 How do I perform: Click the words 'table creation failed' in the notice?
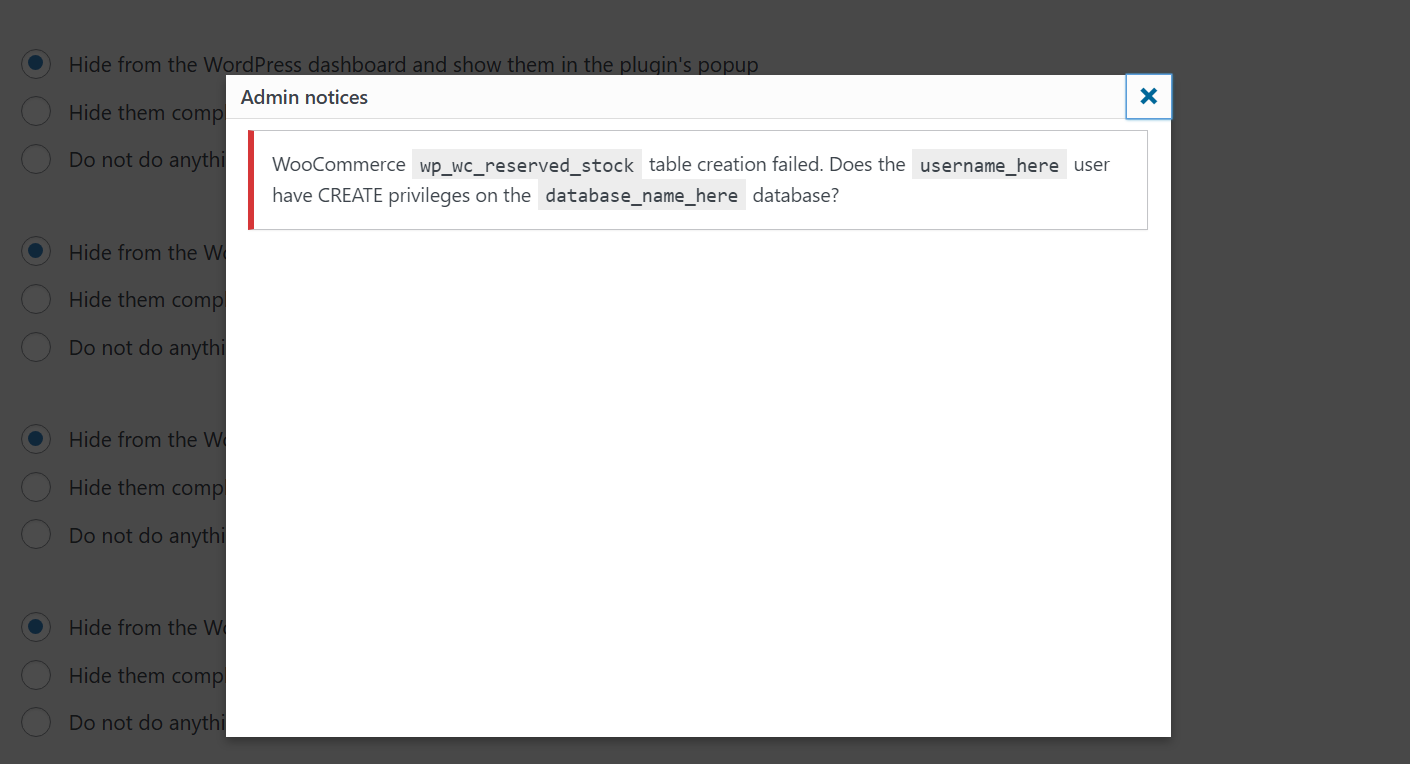tap(735, 164)
